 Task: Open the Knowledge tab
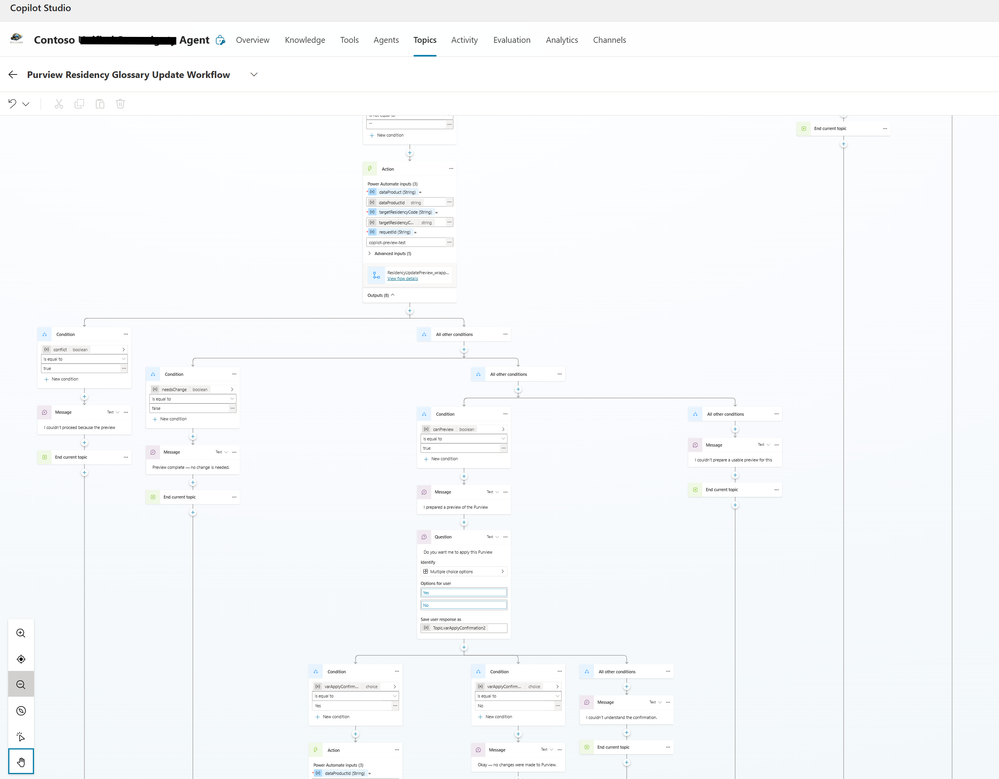point(305,39)
